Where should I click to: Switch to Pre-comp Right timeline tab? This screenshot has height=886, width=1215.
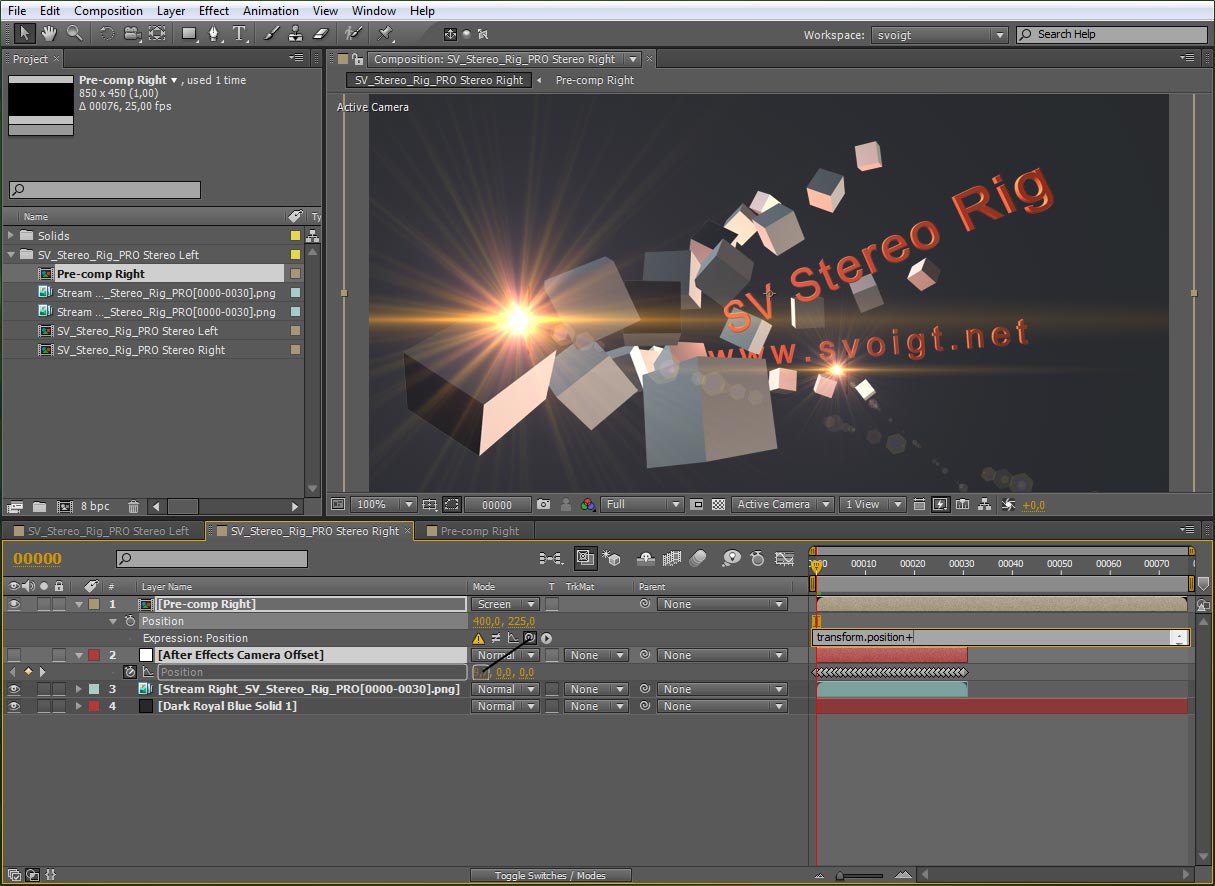click(480, 531)
